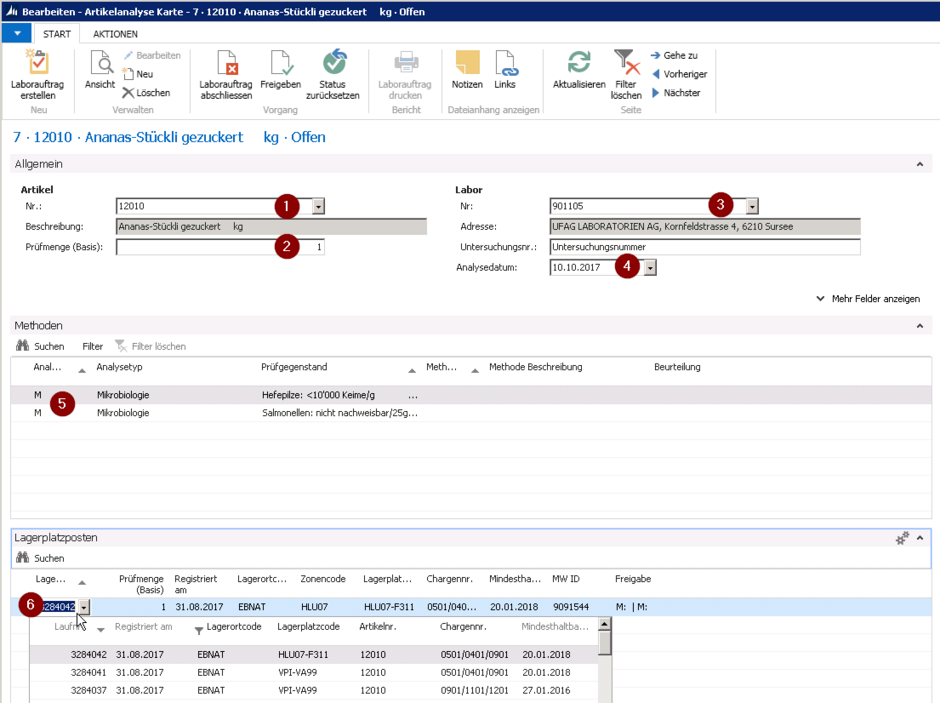The image size is (940, 703).
Task: Collapse the Methoden section
Action: coord(920,325)
